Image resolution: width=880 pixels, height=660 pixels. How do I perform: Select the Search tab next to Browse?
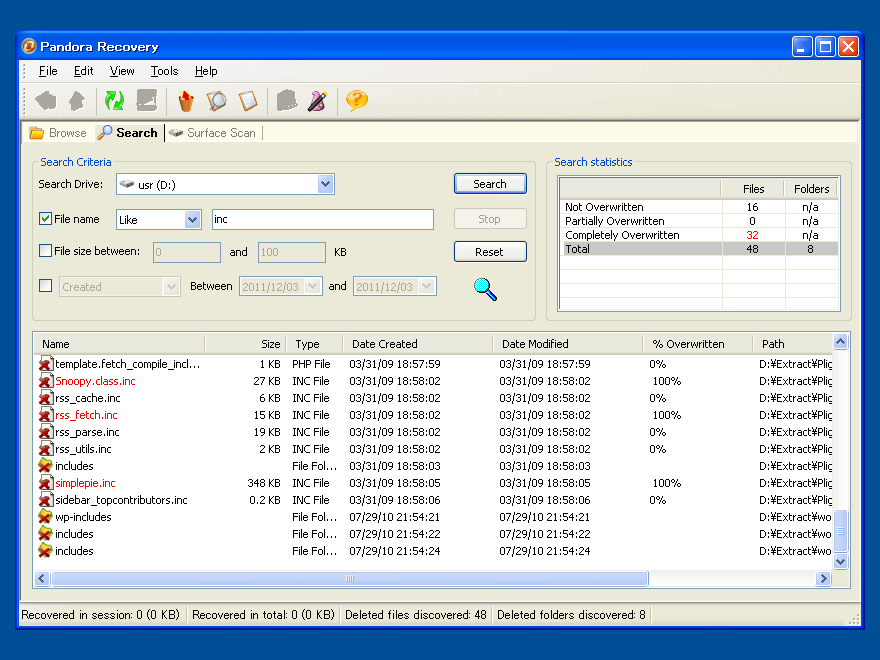tap(127, 133)
